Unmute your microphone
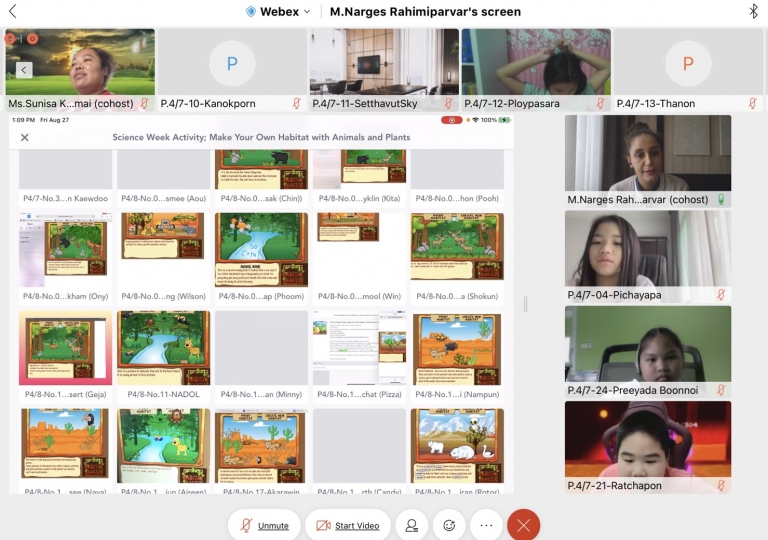Viewport: 768px width, 540px height. 264,526
